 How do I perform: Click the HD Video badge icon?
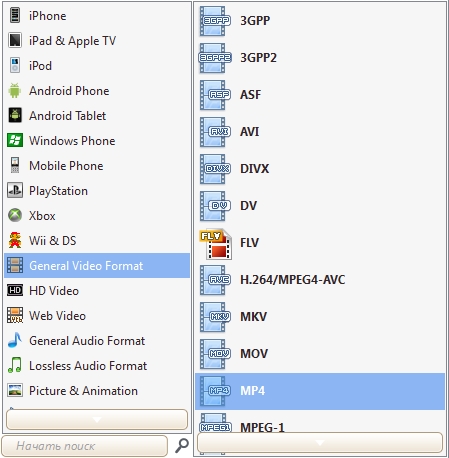pyautogui.click(x=15, y=290)
